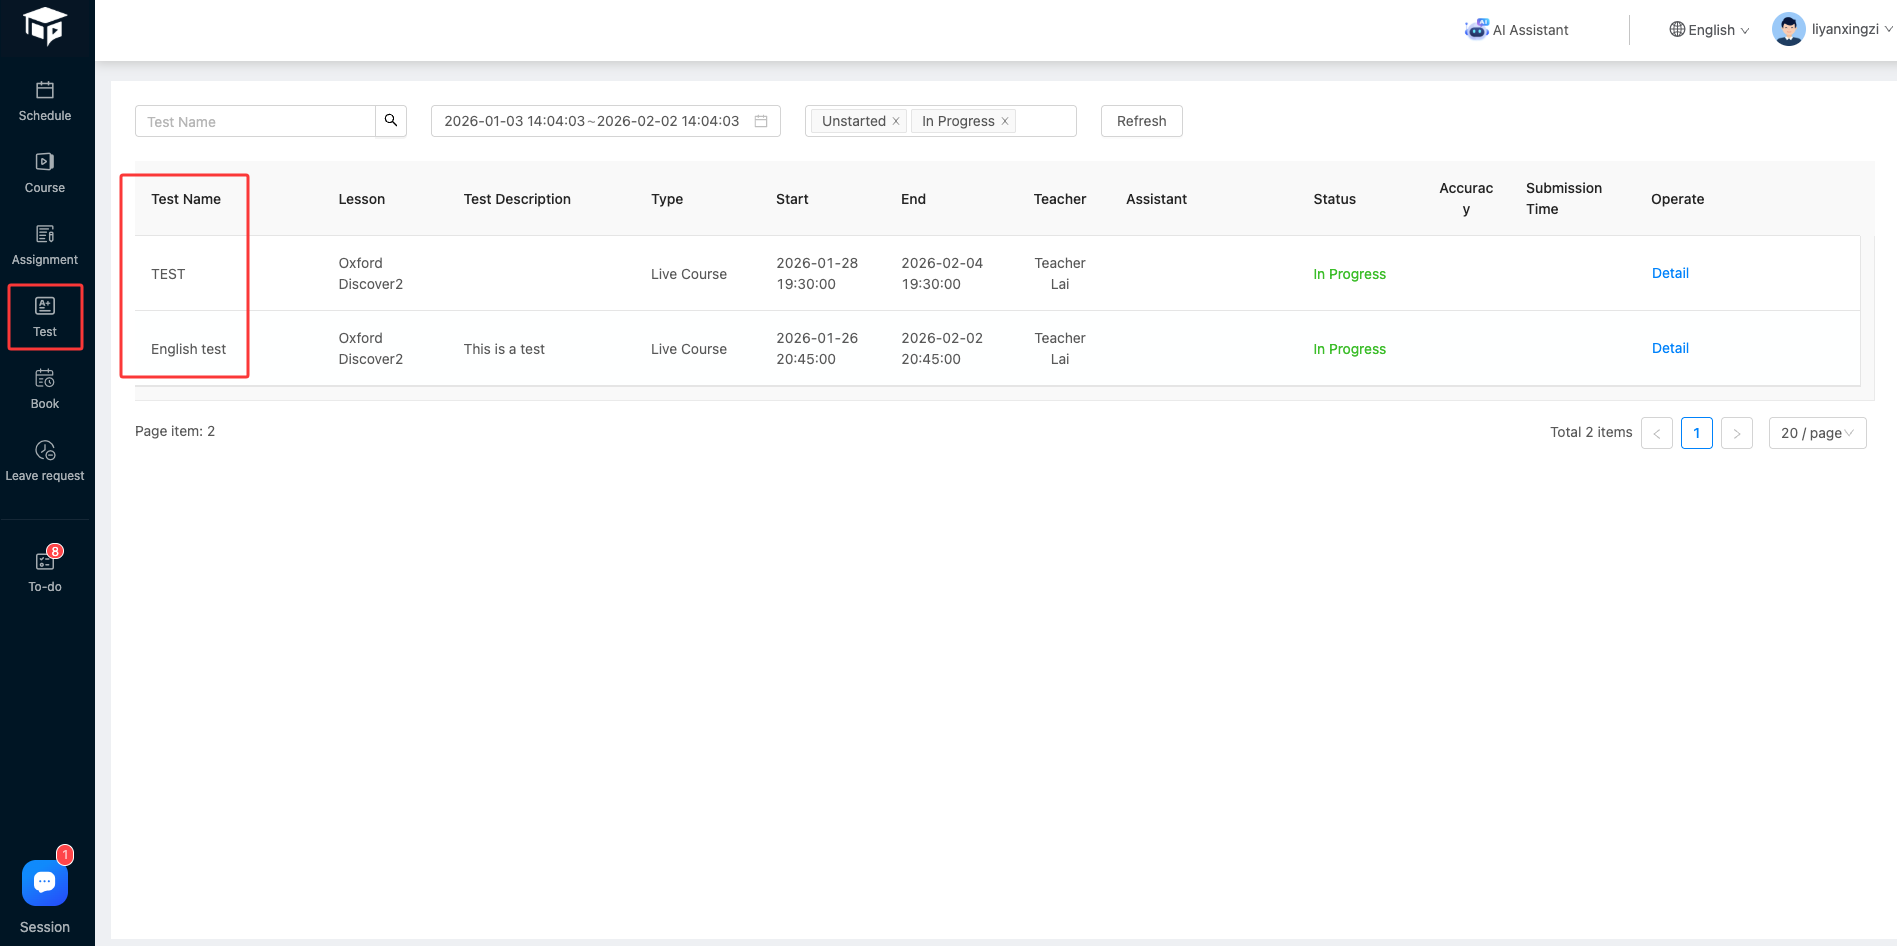Open the liyanxingzi user menu
Image resolution: width=1897 pixels, height=946 pixels.
pos(1832,29)
